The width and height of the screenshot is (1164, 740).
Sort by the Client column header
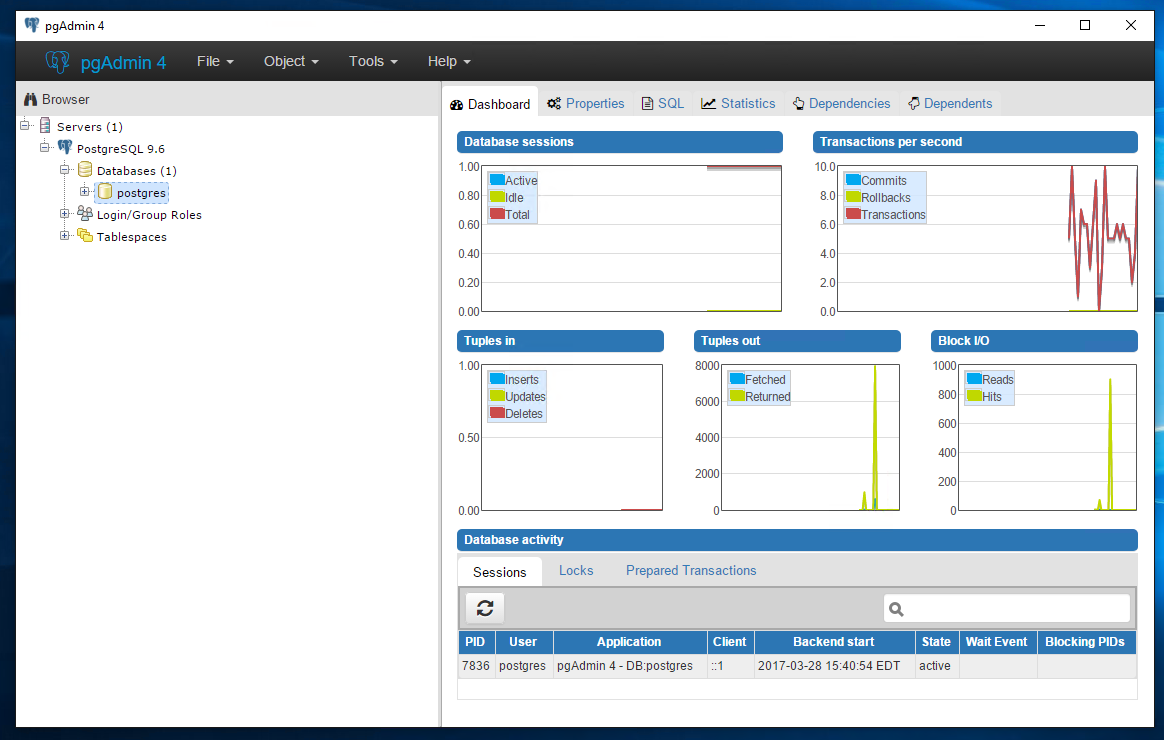click(730, 642)
